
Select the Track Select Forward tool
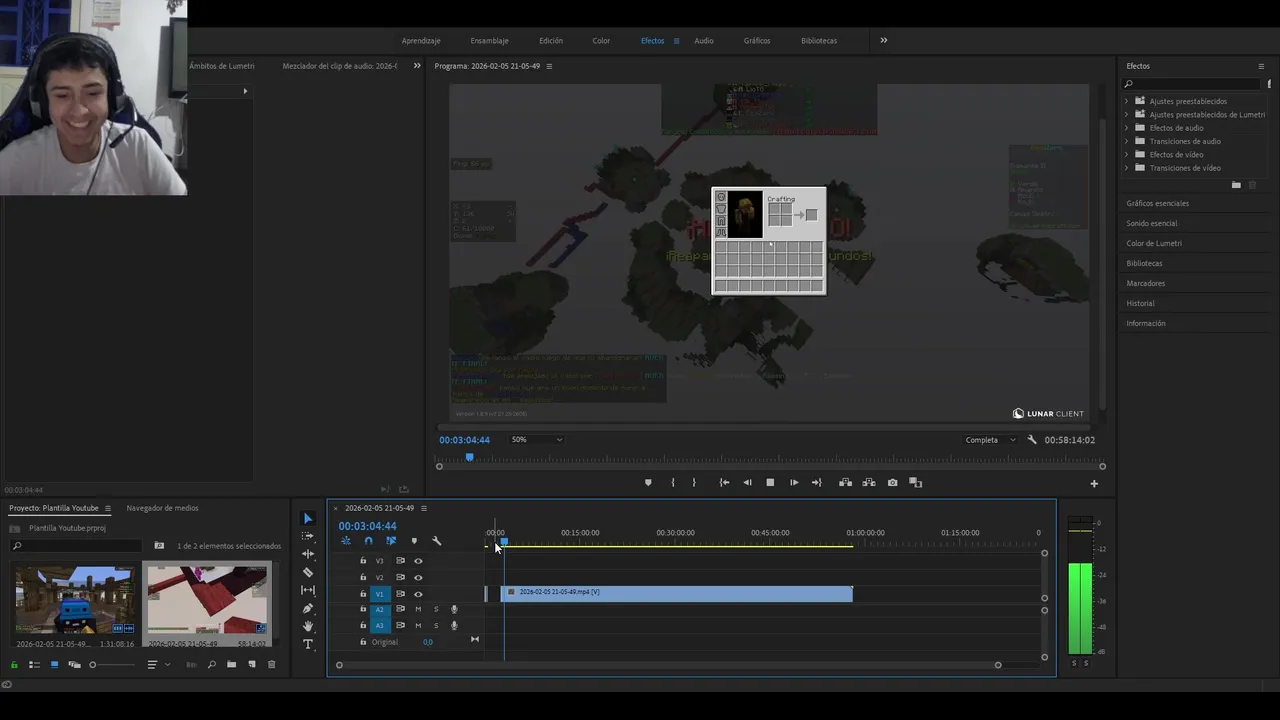[x=308, y=536]
